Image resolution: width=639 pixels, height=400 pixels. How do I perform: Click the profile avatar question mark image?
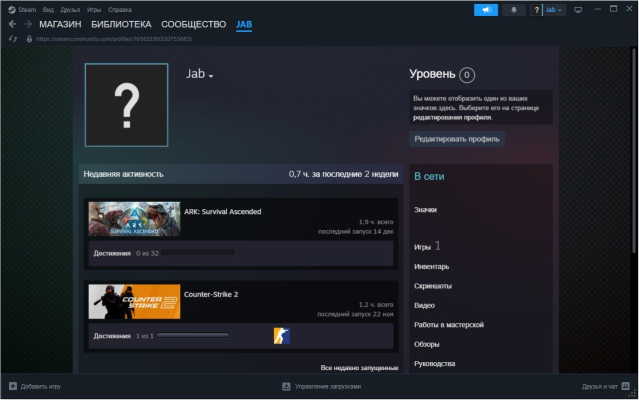click(x=127, y=104)
